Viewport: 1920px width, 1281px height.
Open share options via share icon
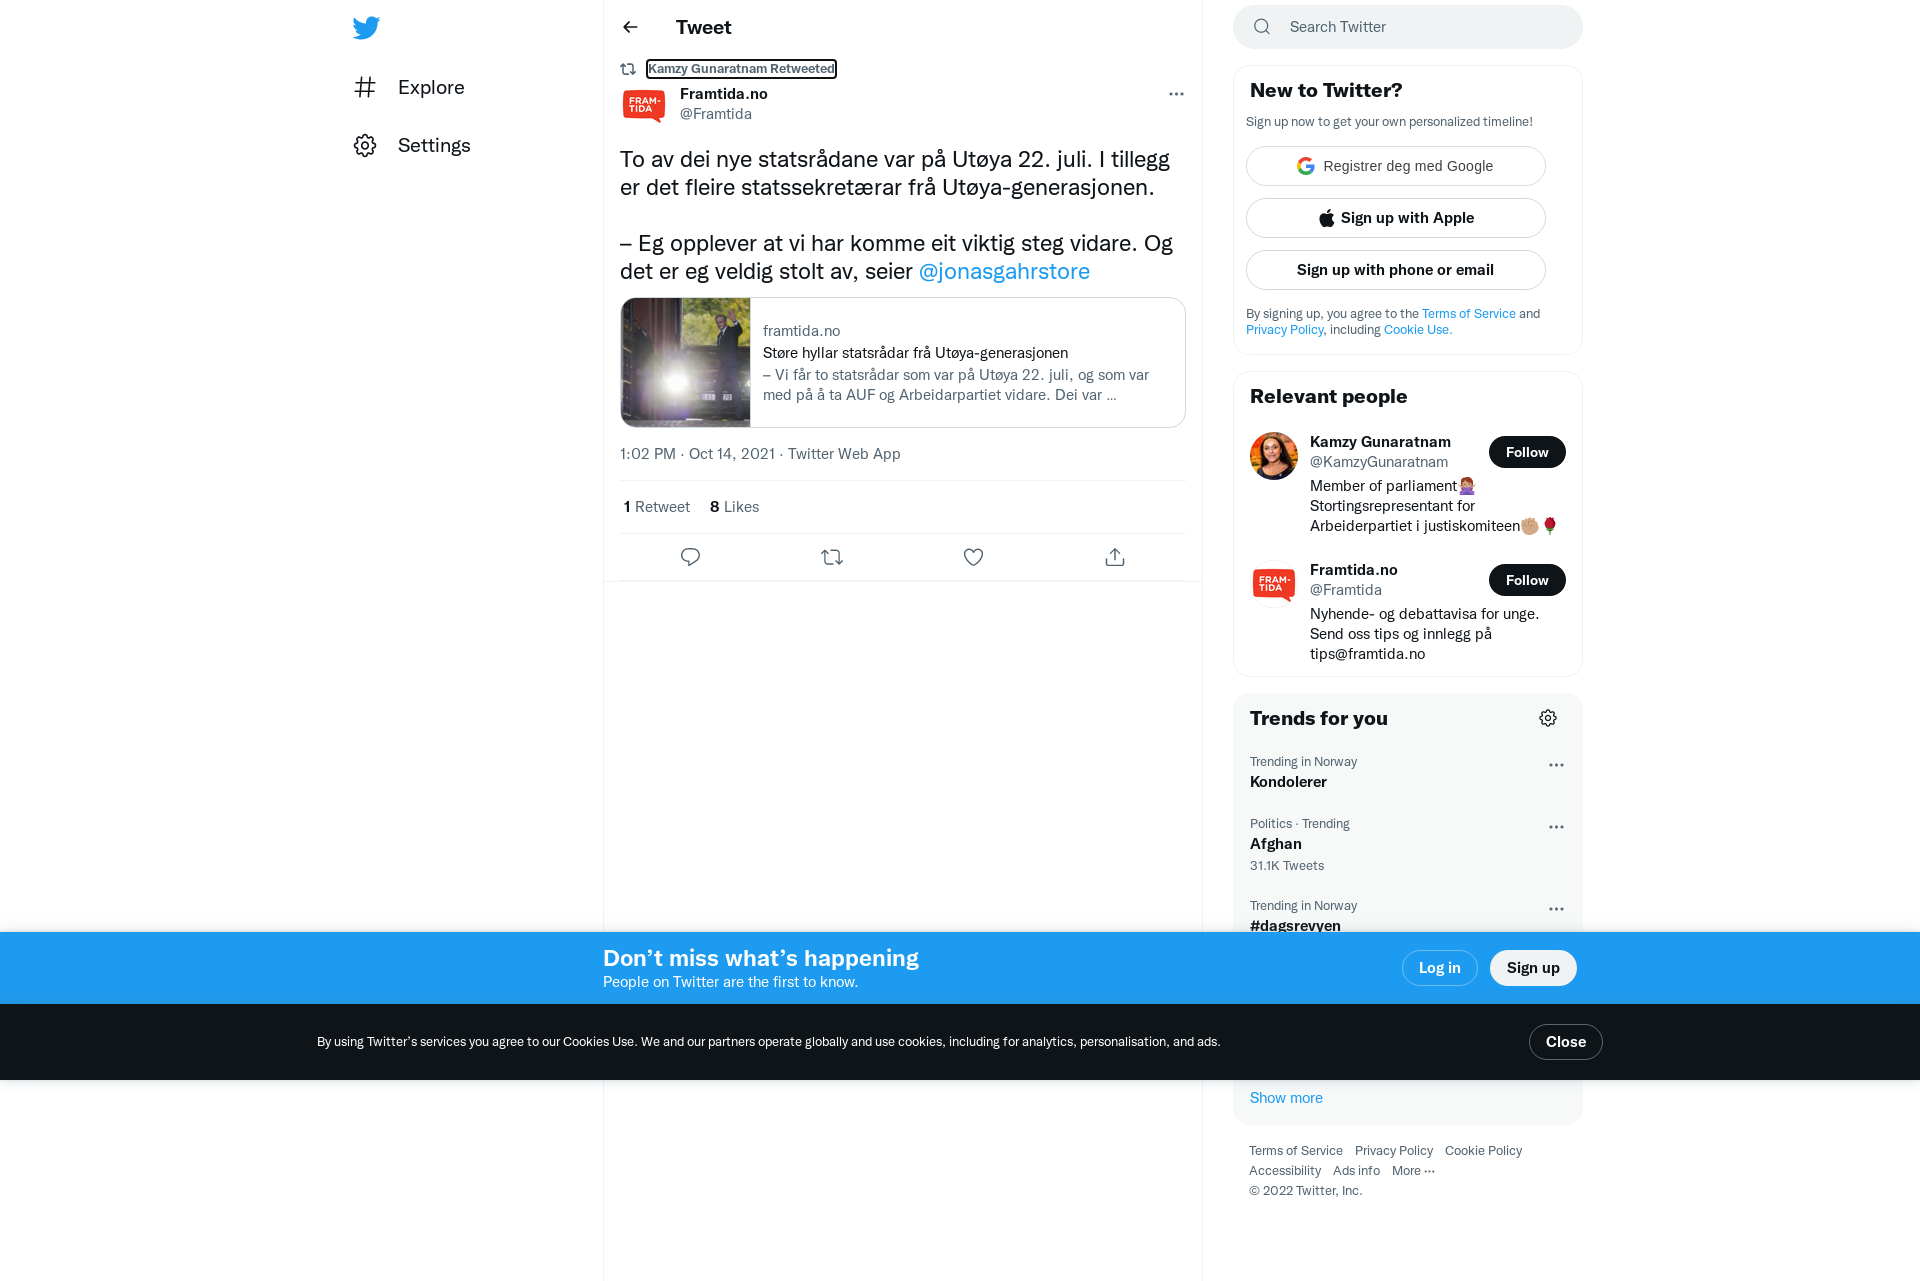click(x=1115, y=557)
